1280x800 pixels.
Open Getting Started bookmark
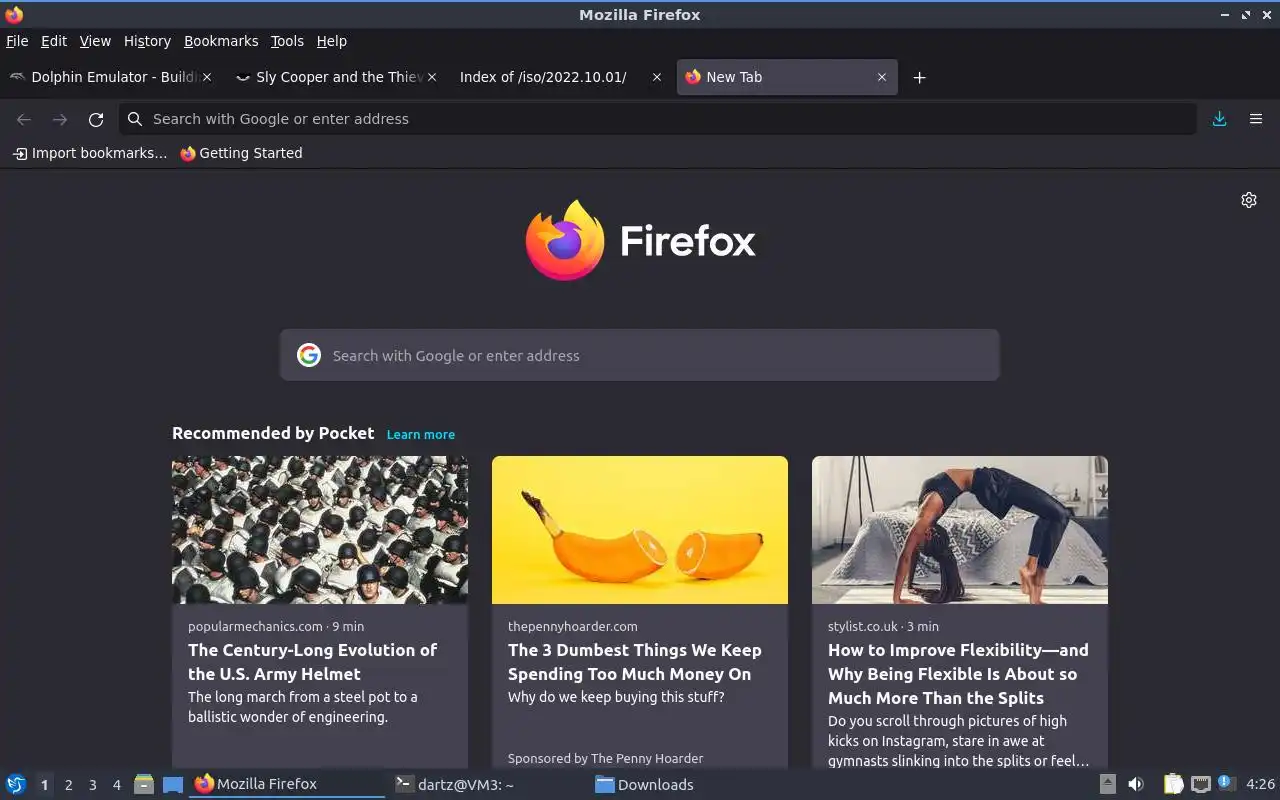pyautogui.click(x=241, y=153)
